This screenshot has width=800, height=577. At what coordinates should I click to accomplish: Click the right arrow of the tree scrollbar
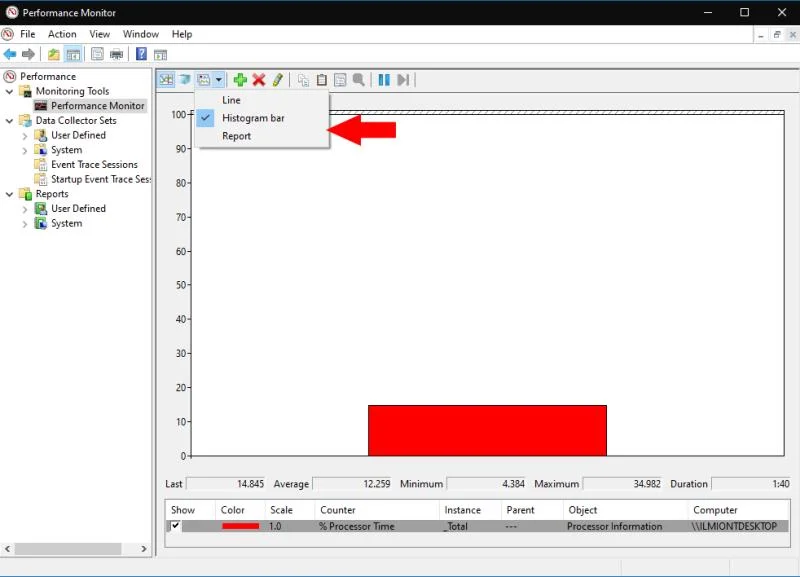point(144,548)
